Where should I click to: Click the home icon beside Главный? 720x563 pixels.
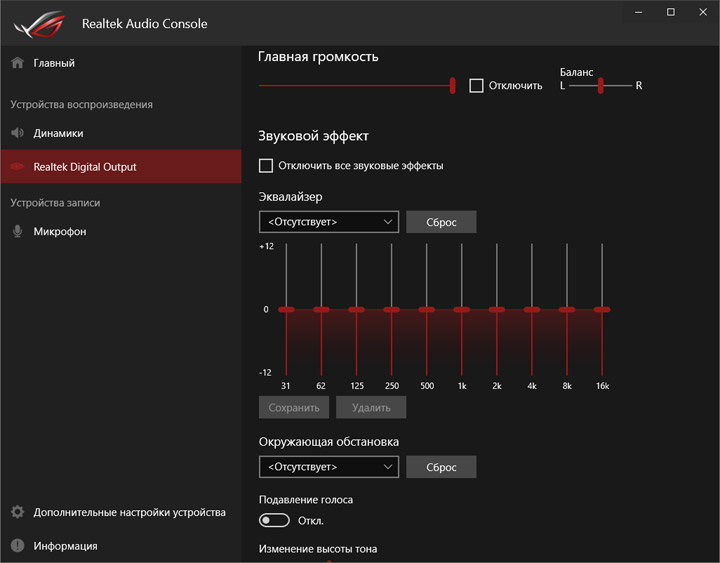tap(17, 62)
